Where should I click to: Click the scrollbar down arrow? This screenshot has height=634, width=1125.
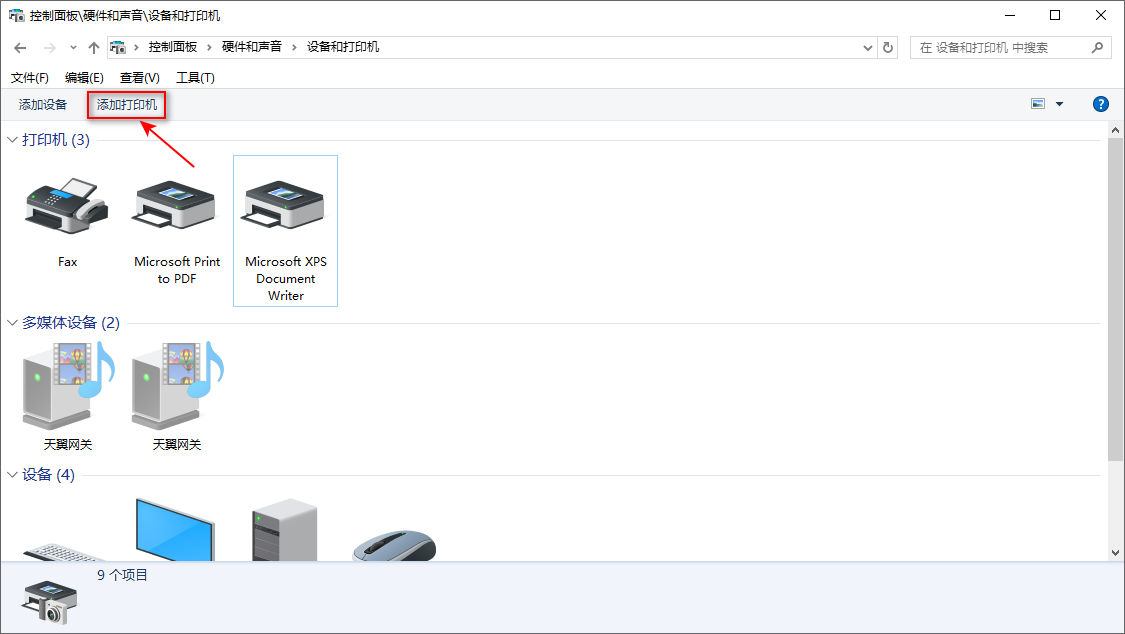click(1115, 552)
